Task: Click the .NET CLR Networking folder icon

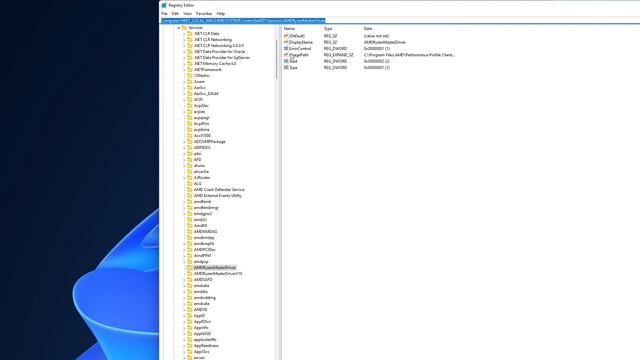Action: [x=190, y=40]
